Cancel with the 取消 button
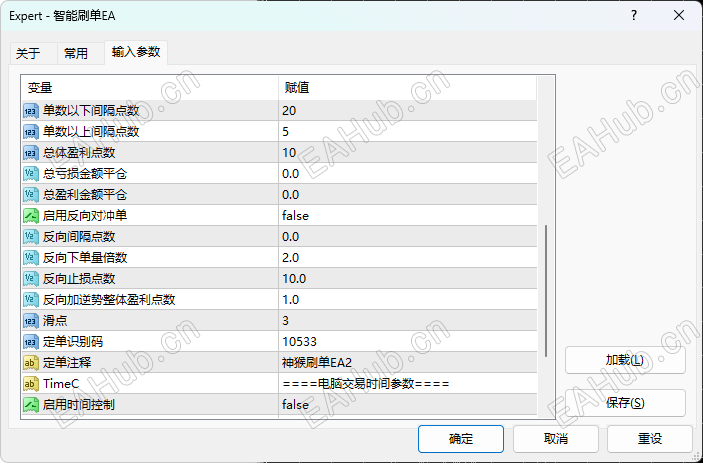Viewport: 703px width, 463px height. click(x=555, y=439)
